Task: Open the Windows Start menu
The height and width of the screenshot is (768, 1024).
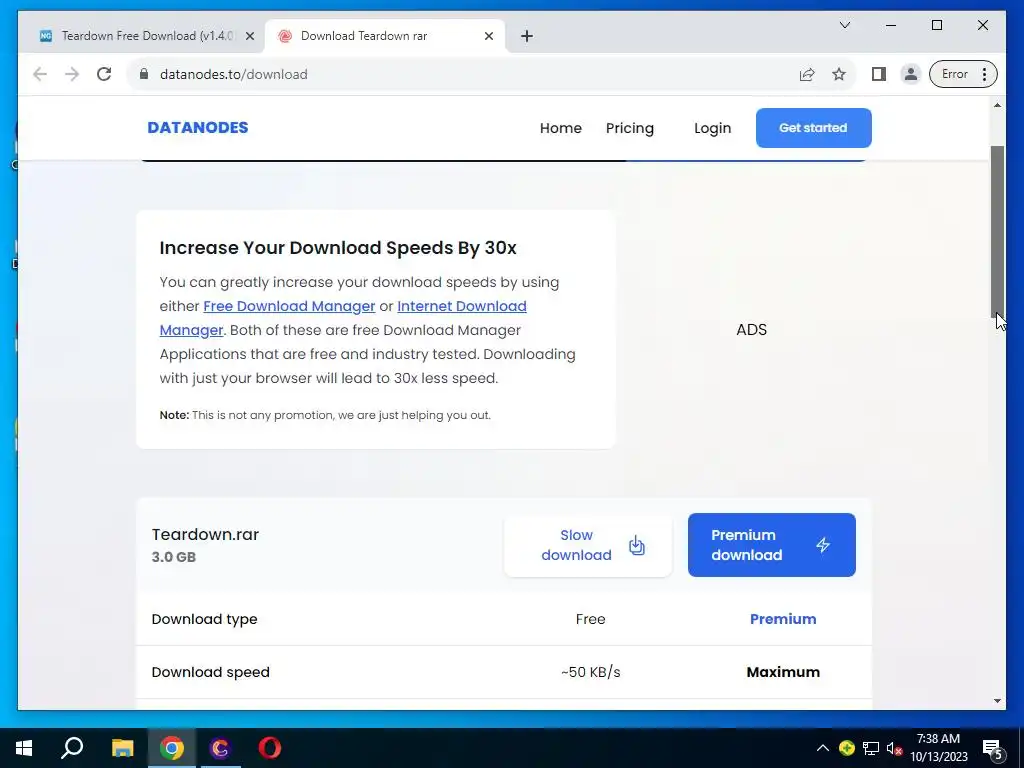Action: click(x=24, y=748)
